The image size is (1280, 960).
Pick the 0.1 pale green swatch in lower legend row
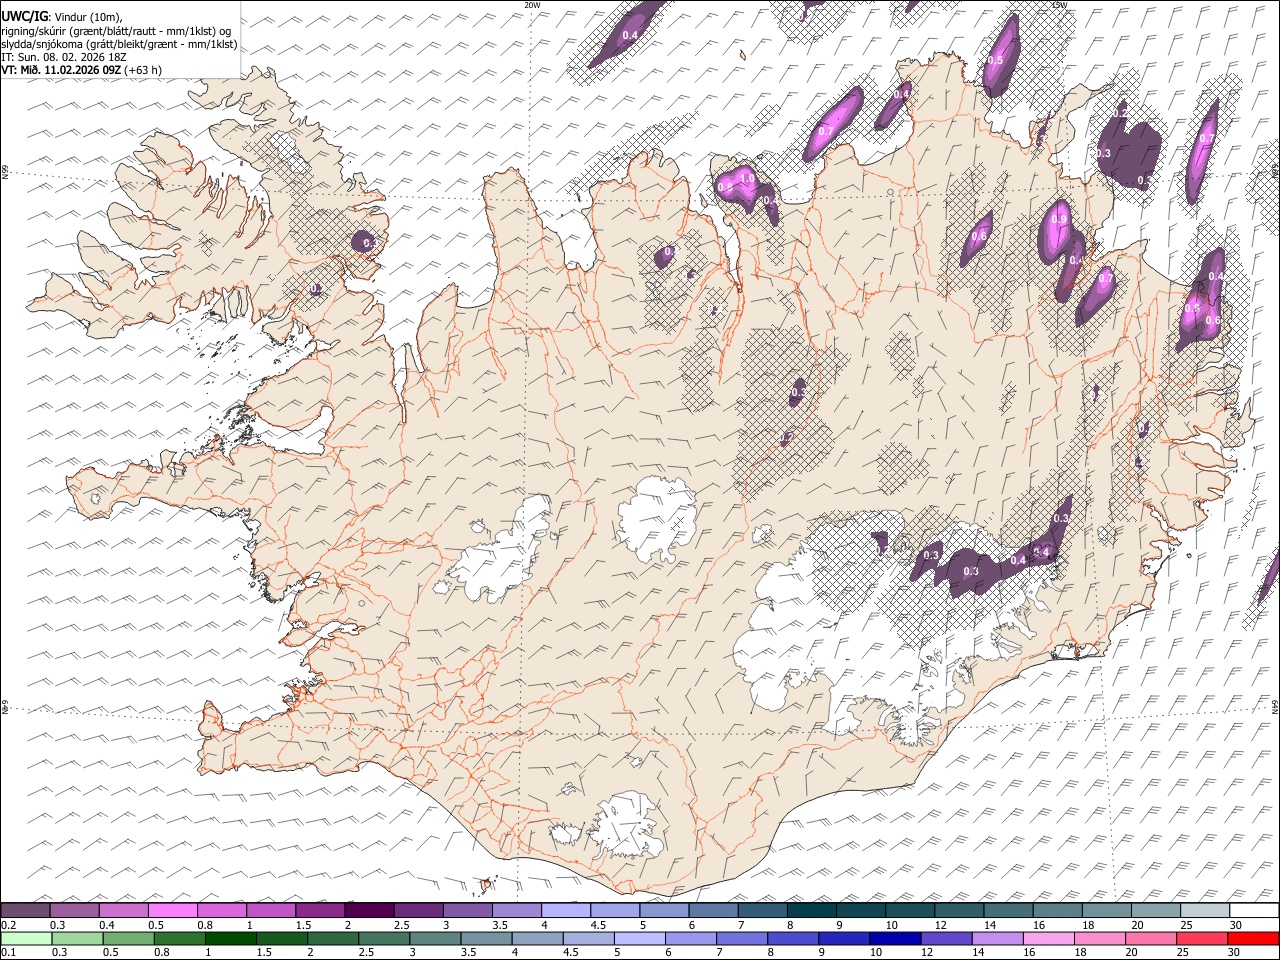[26, 938]
